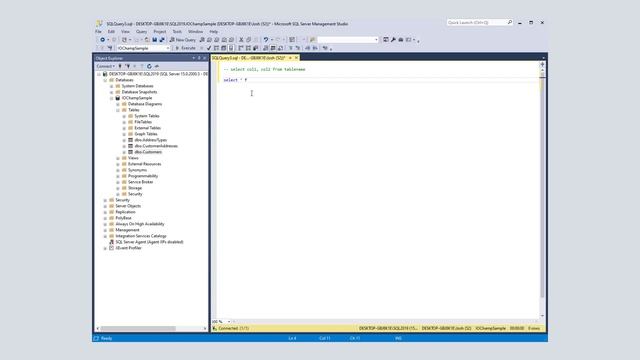Select the dbo.Customers table
Image resolution: width=640 pixels, height=360 pixels.
[148, 152]
